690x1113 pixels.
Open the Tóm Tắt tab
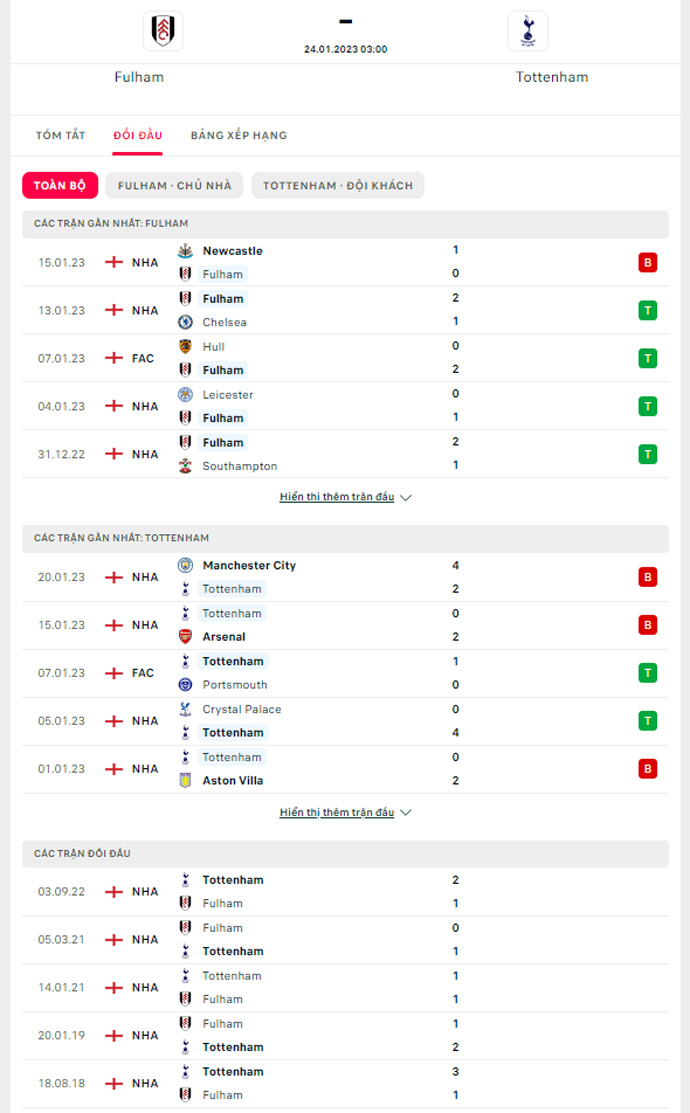61,135
